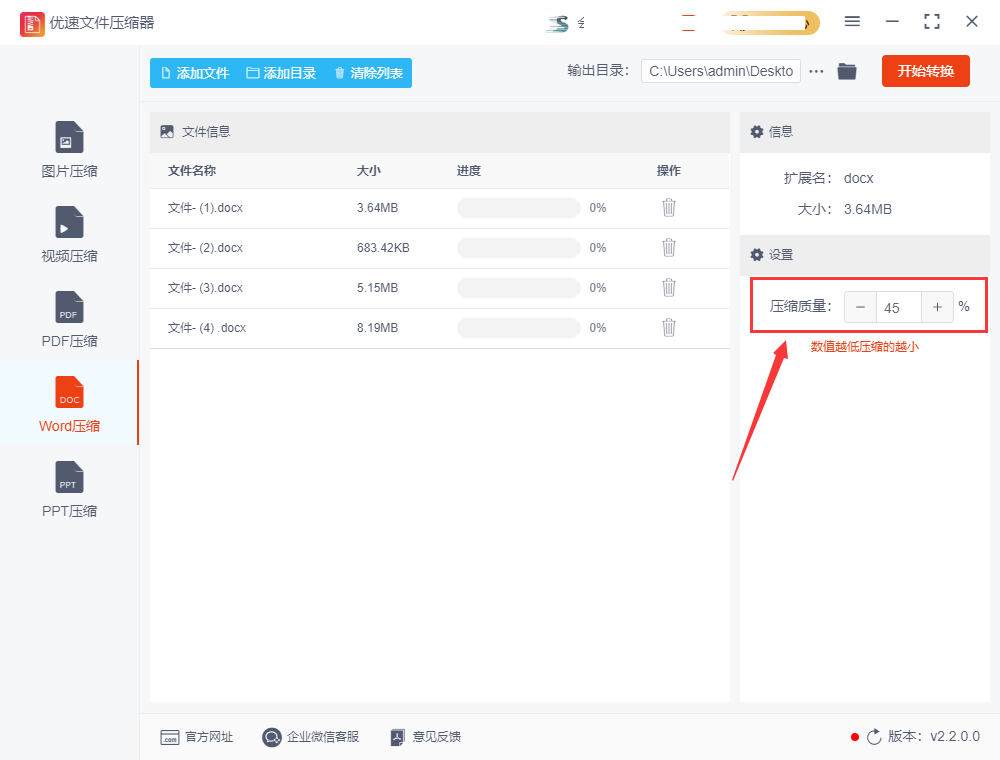Remove 文件- (3).docx using its trash icon
The image size is (1000, 760).
click(668, 288)
